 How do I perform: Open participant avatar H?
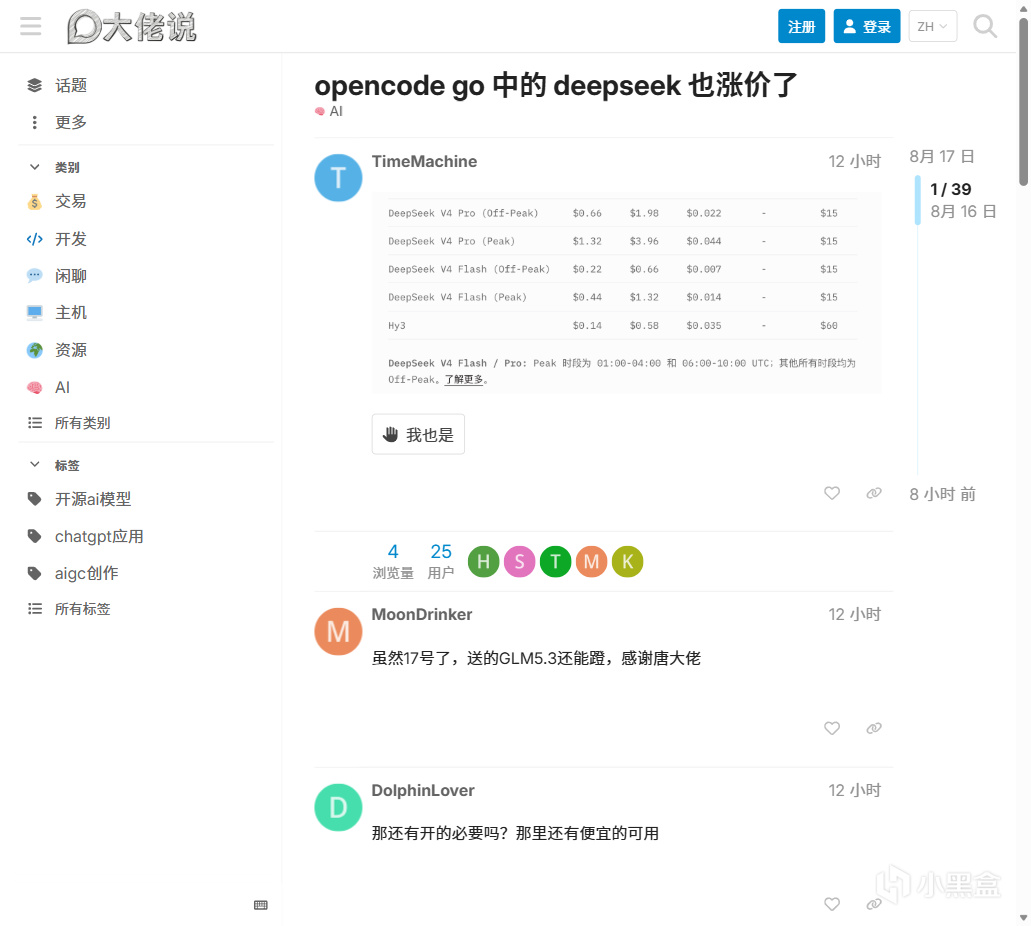pos(483,562)
